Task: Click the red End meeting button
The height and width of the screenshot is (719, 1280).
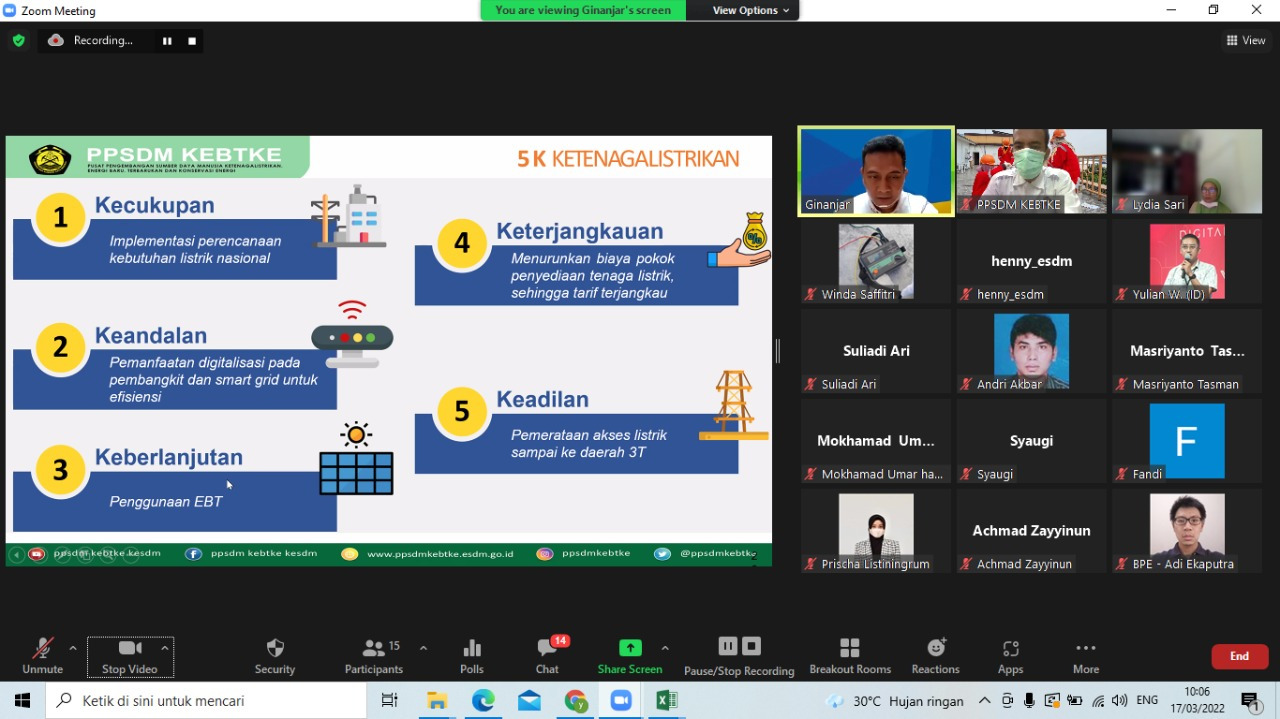Action: pyautogui.click(x=1239, y=656)
